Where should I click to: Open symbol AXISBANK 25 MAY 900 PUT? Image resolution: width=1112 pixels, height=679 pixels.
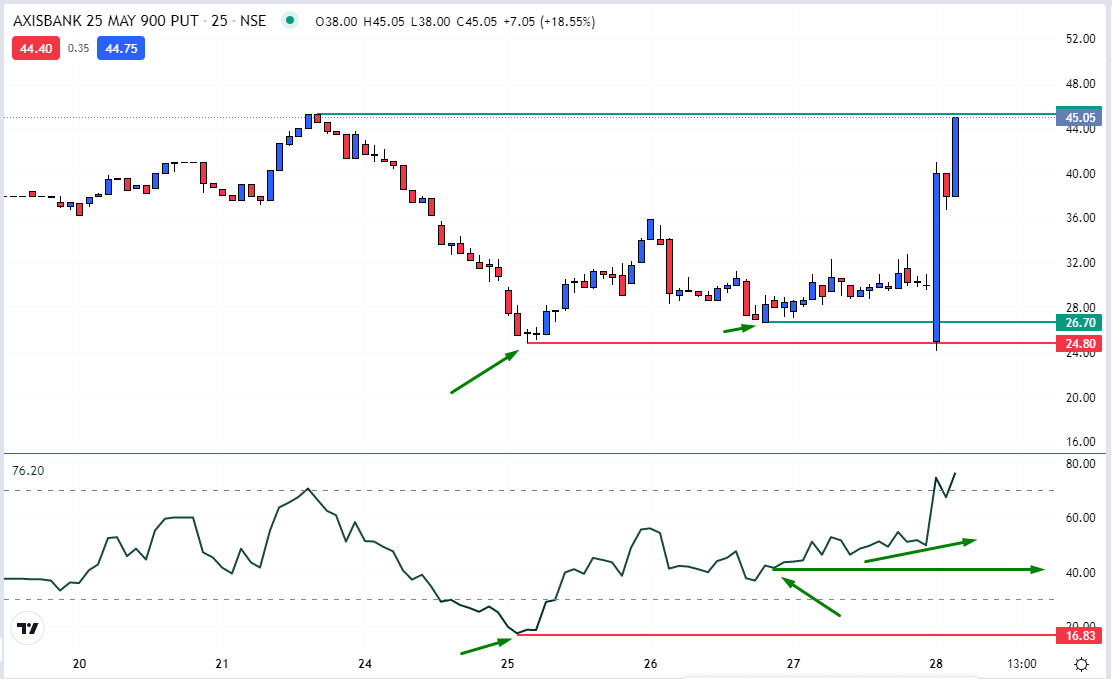106,21
